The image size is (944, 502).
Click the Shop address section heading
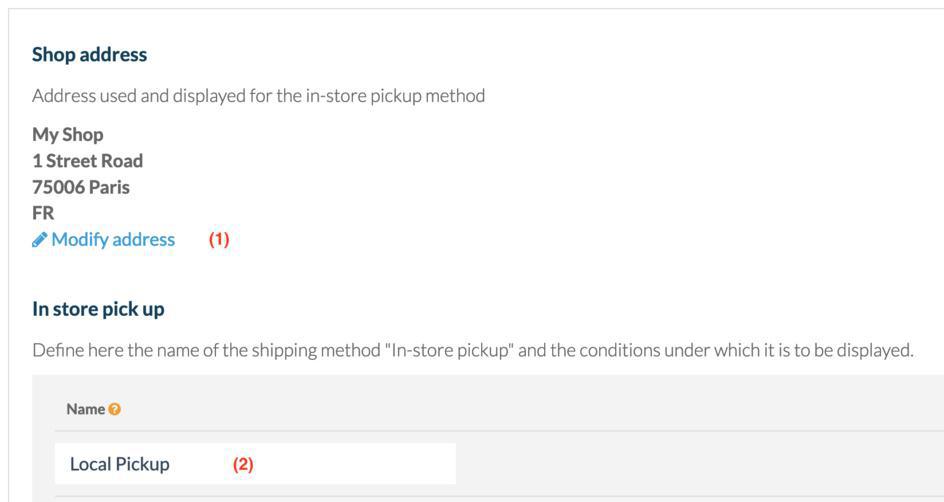pyautogui.click(x=89, y=55)
